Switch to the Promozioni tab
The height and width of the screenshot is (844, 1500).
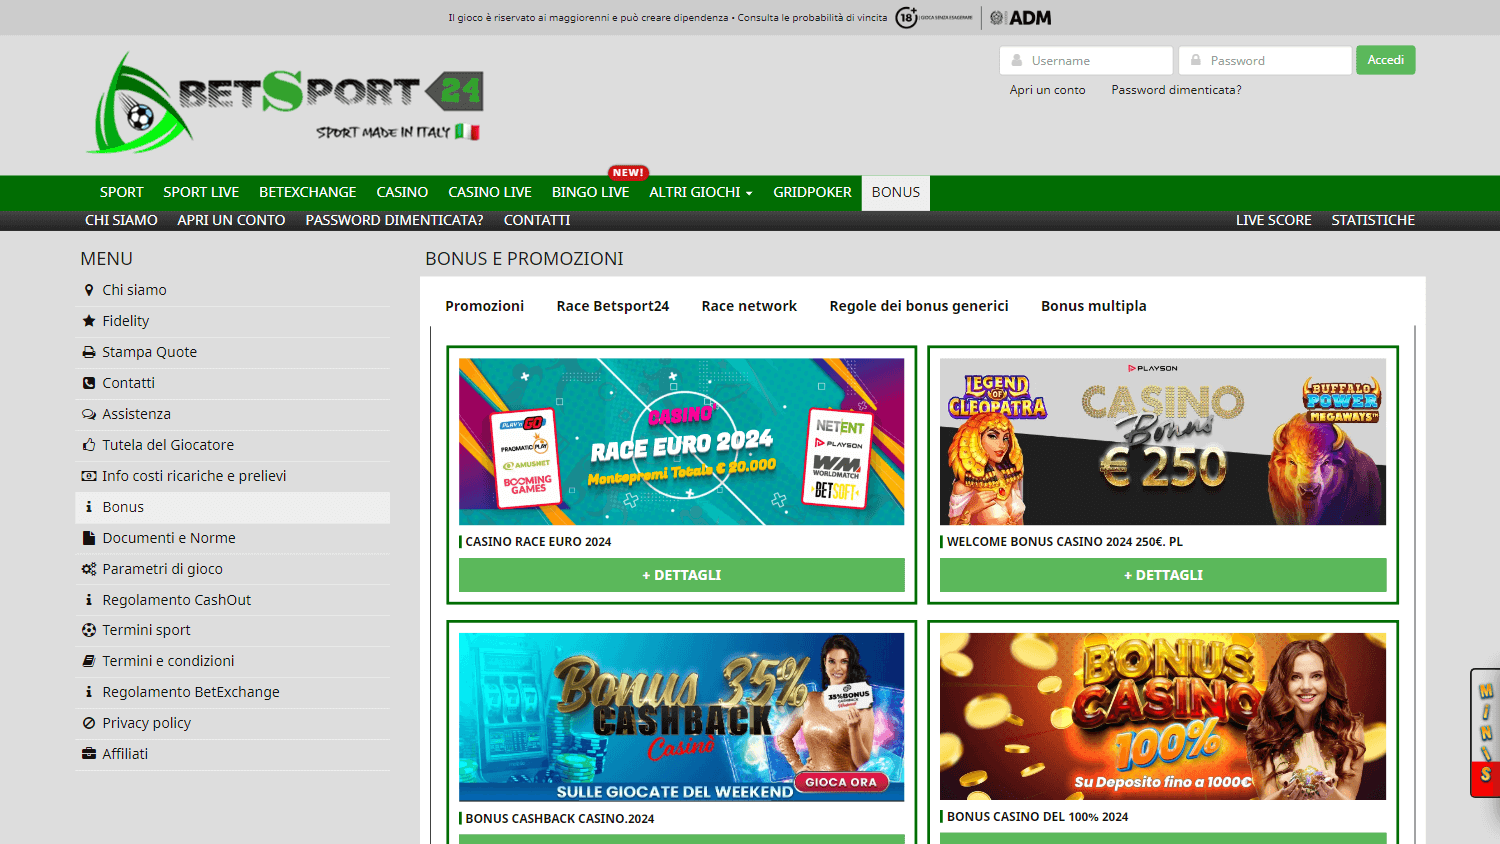pos(485,306)
